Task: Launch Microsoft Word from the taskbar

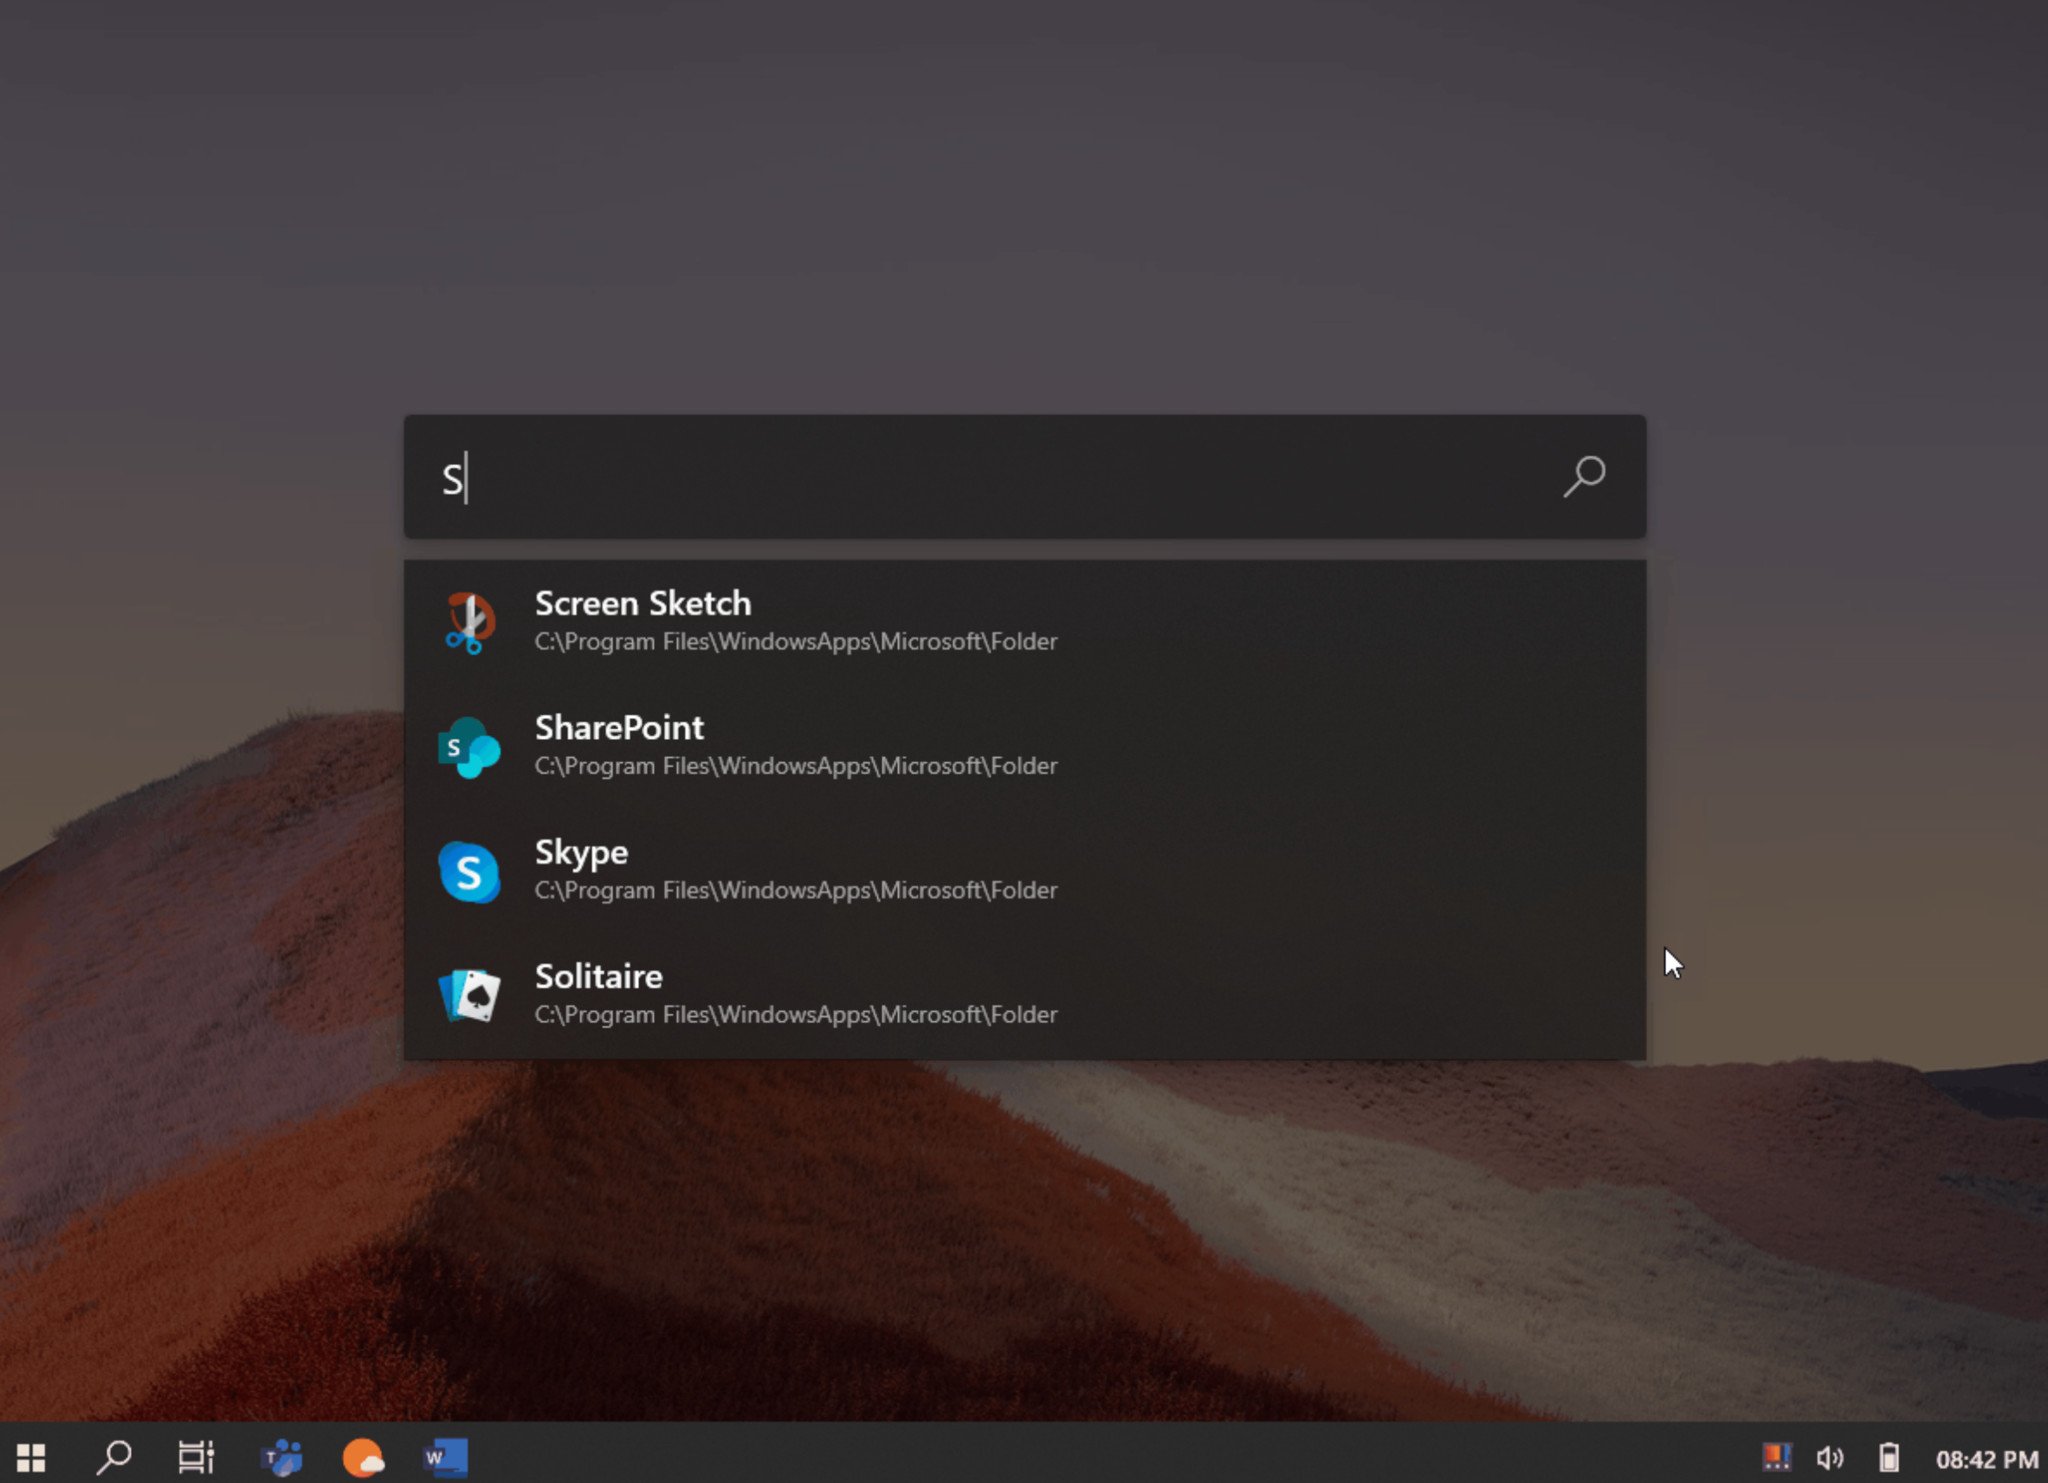Action: [x=446, y=1457]
